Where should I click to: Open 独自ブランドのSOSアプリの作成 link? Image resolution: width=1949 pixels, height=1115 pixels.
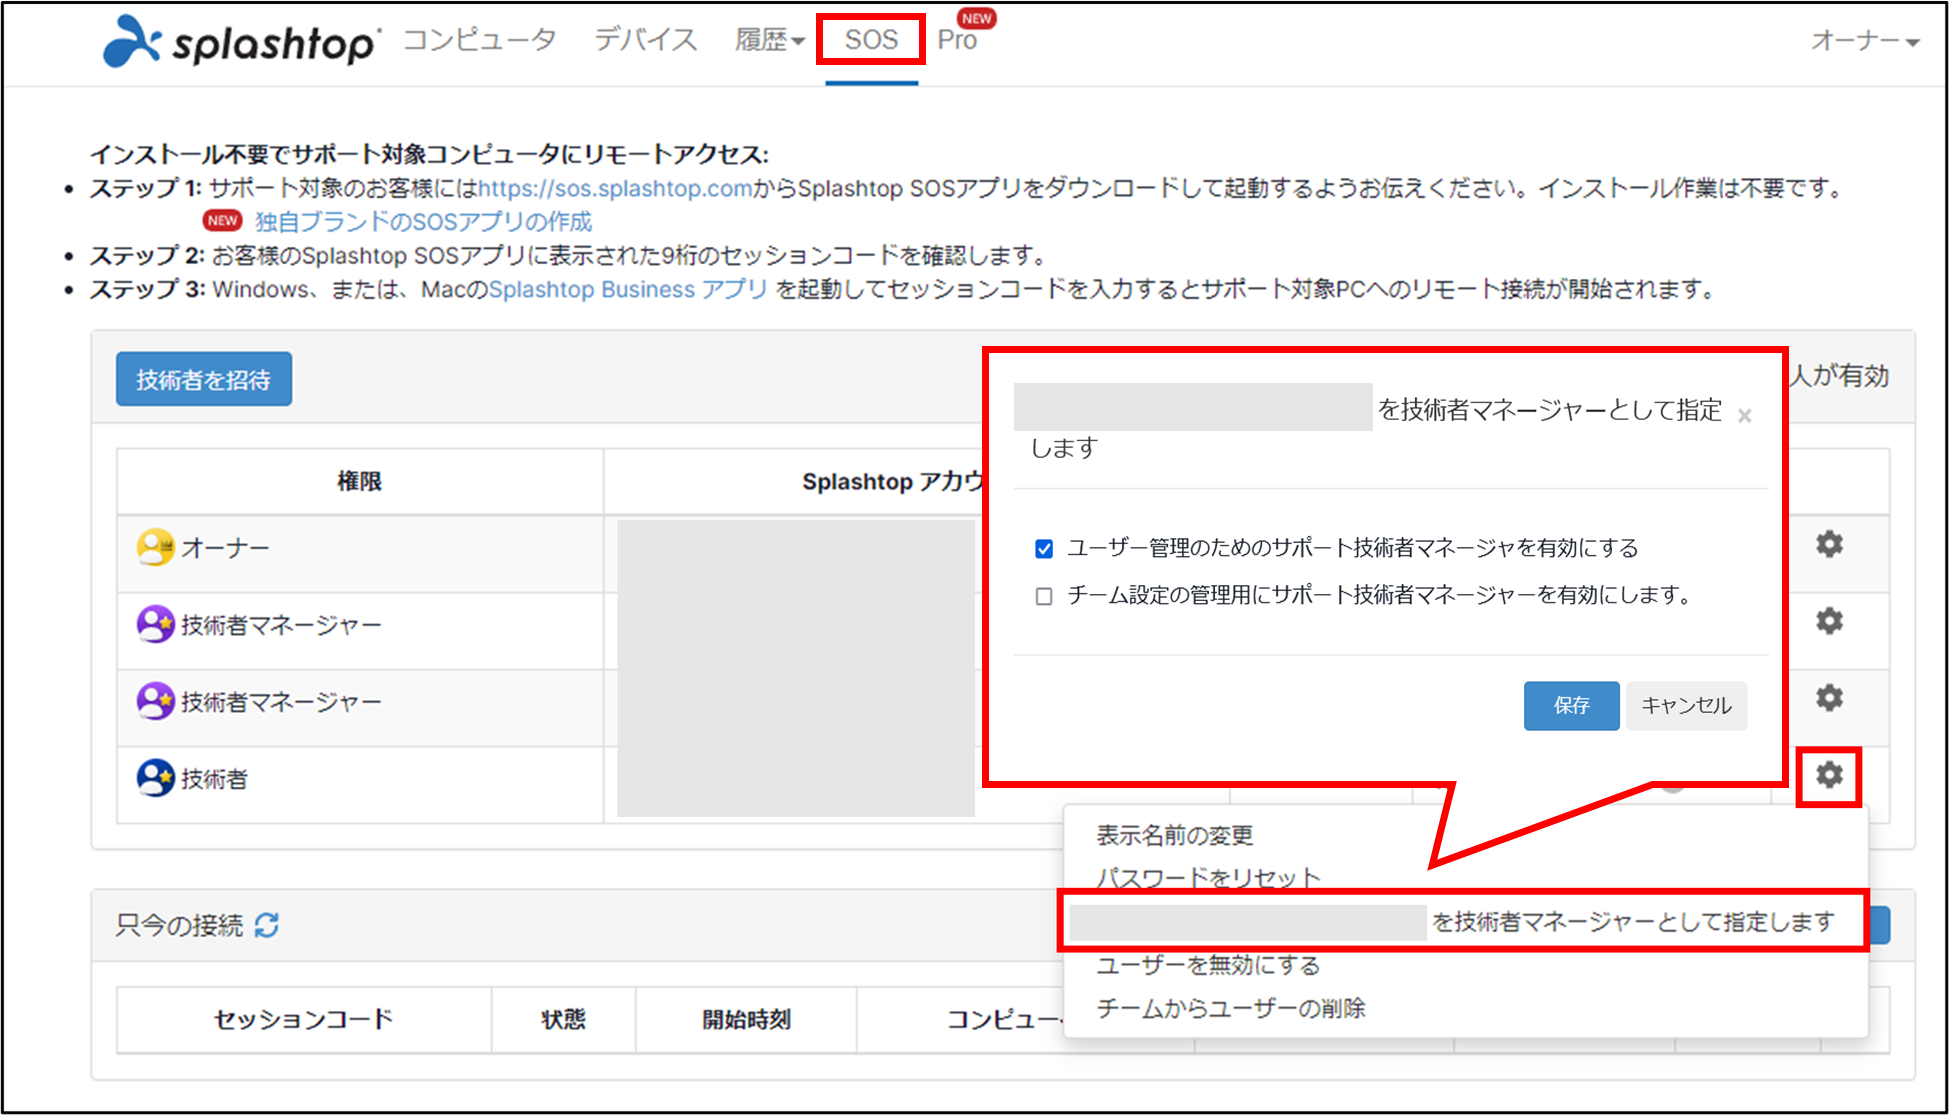pyautogui.click(x=423, y=221)
